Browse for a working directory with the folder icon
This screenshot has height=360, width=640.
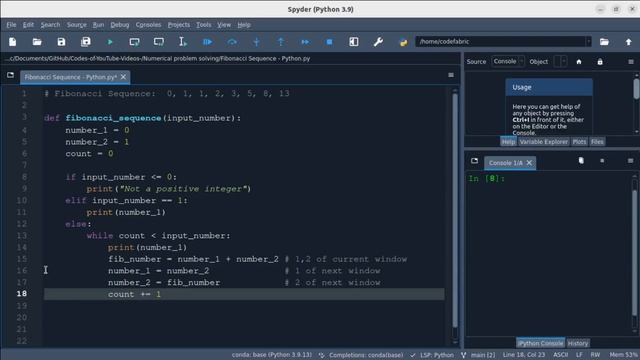pyautogui.click(x=604, y=42)
